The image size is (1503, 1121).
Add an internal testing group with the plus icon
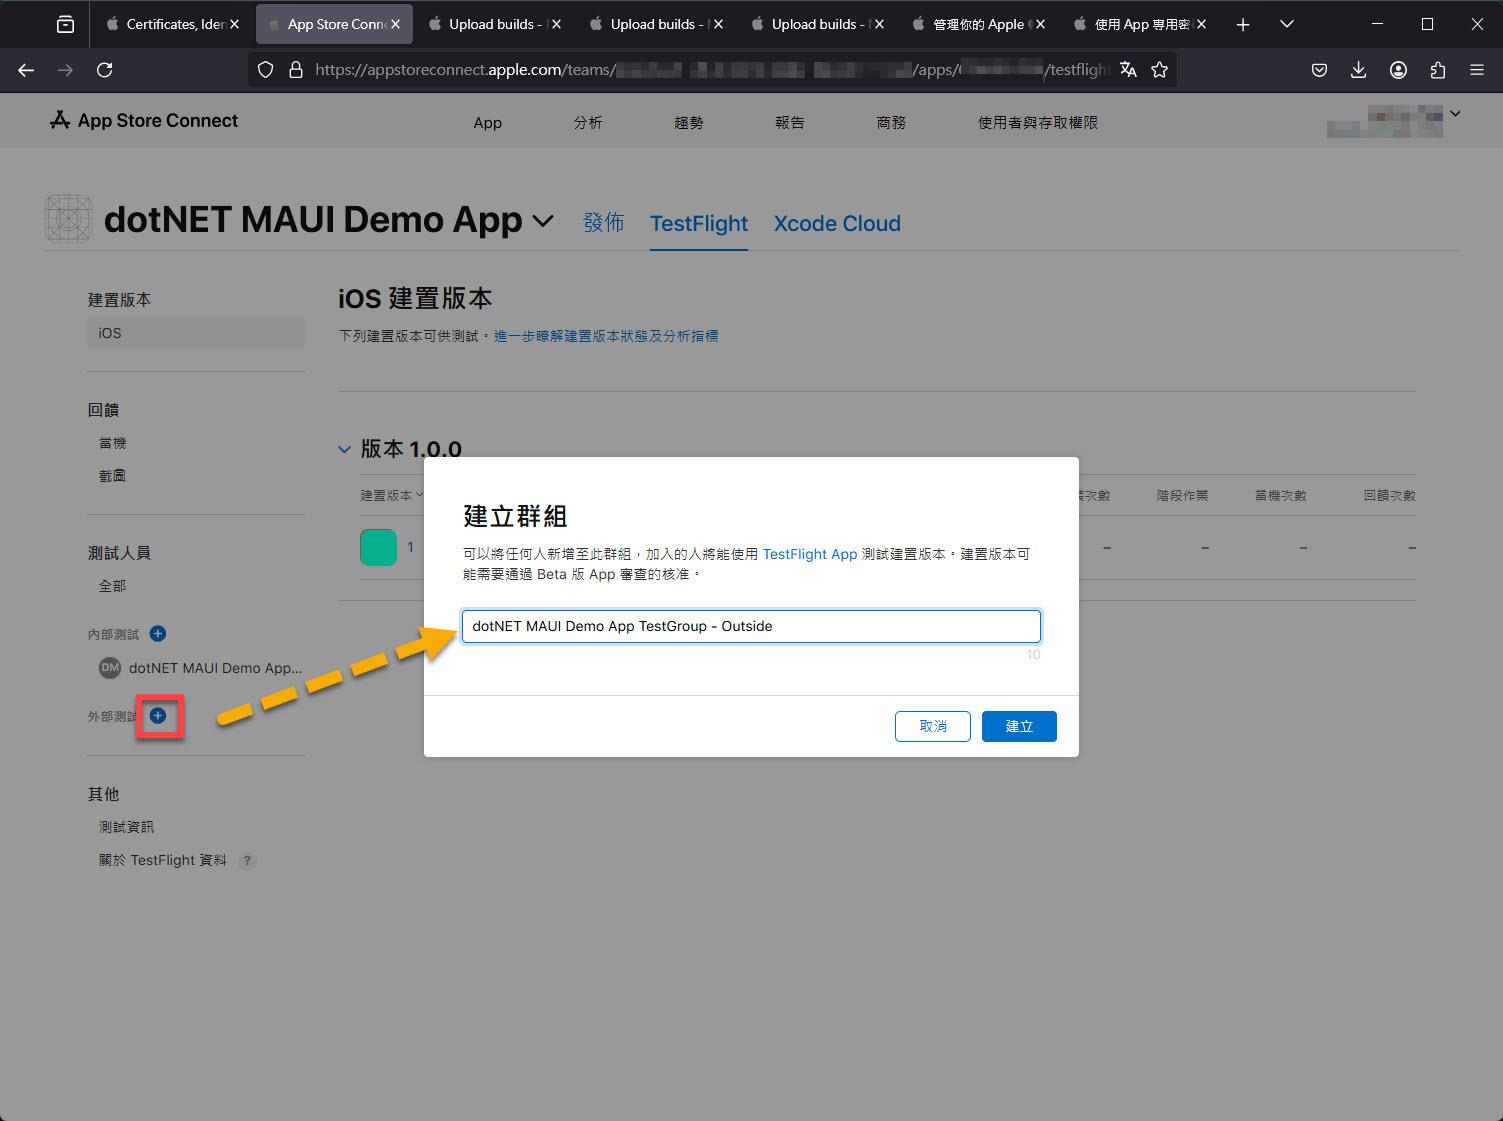[158, 633]
